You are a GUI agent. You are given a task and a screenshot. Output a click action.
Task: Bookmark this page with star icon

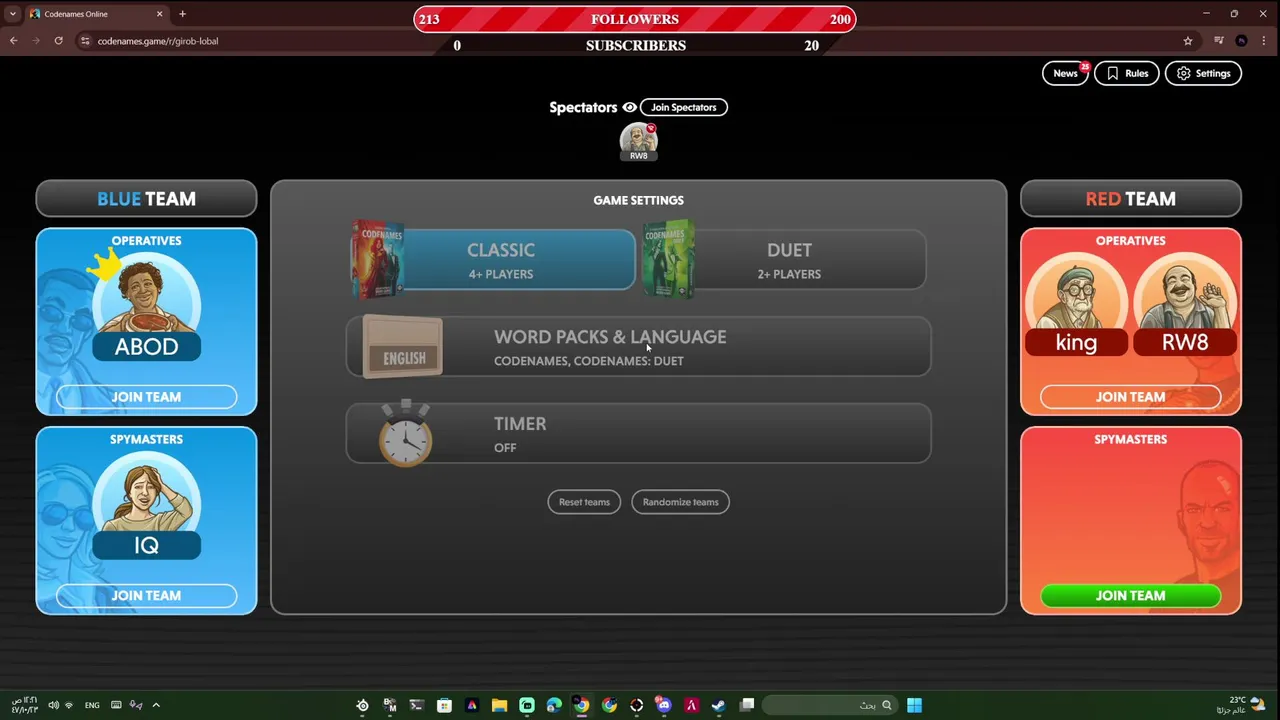coord(1188,41)
